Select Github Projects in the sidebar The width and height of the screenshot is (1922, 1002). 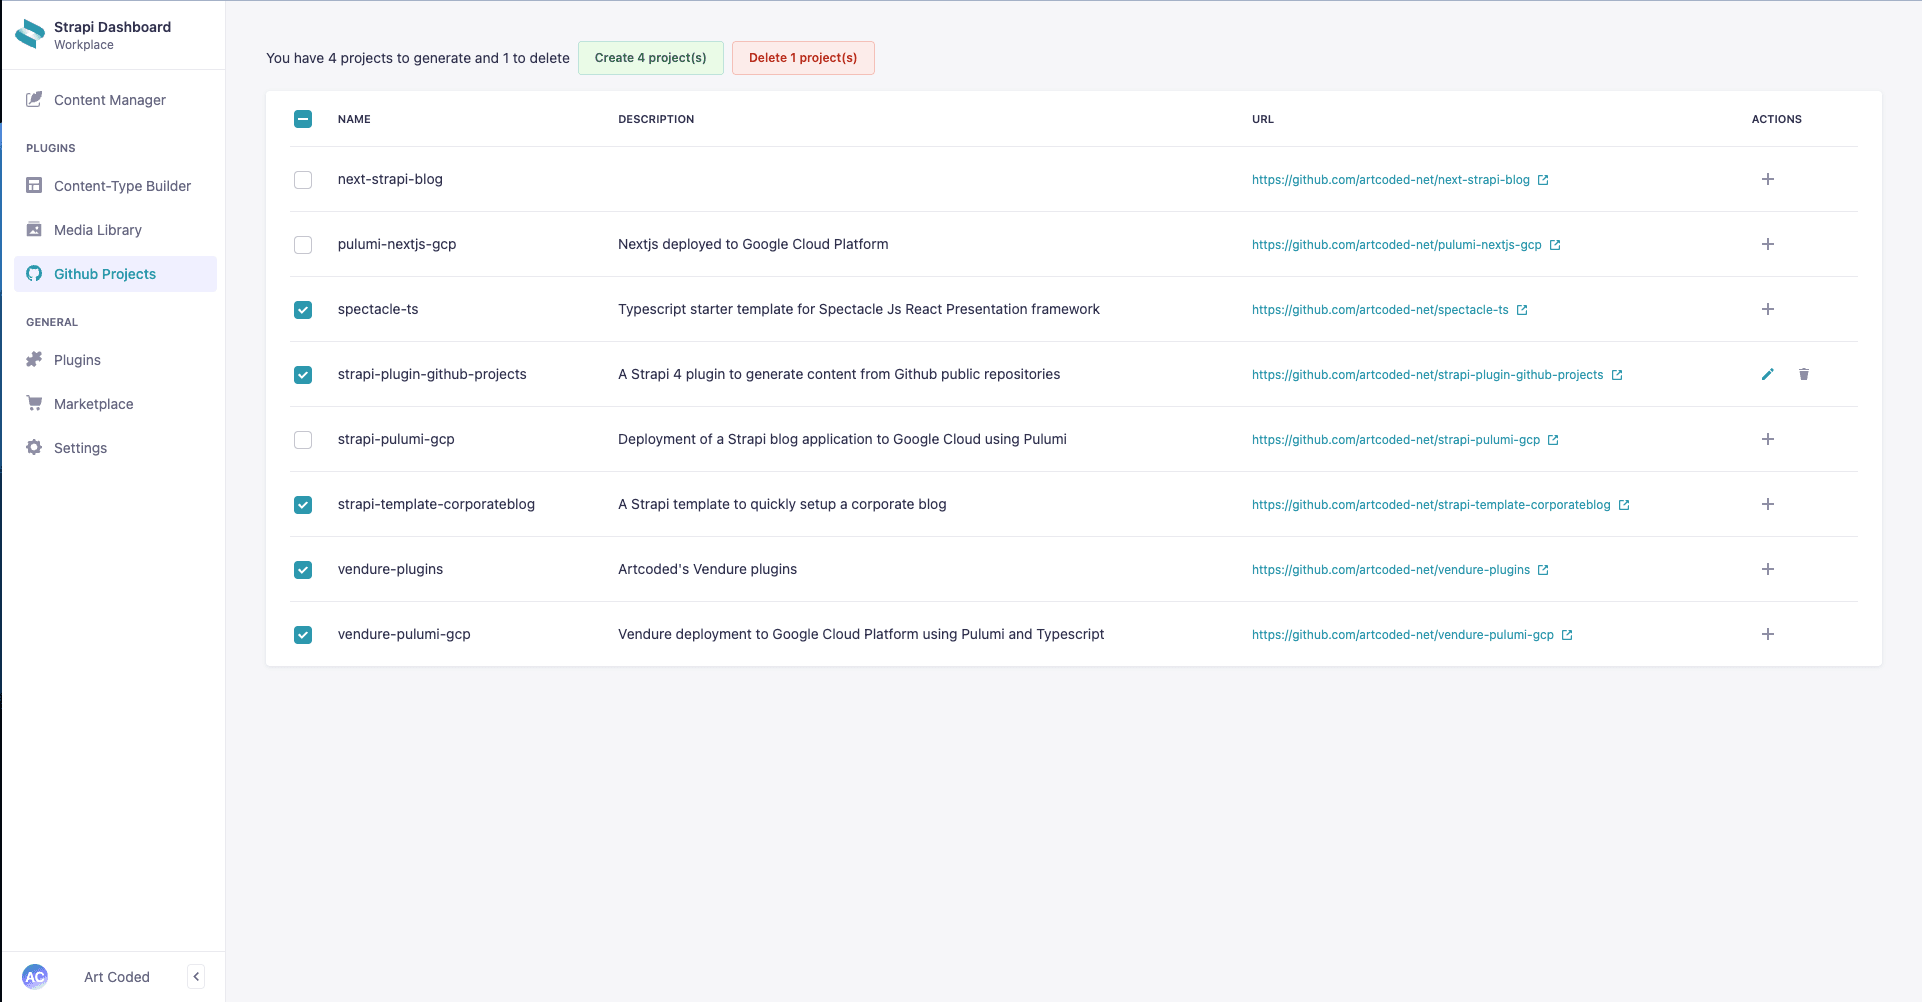(115, 274)
